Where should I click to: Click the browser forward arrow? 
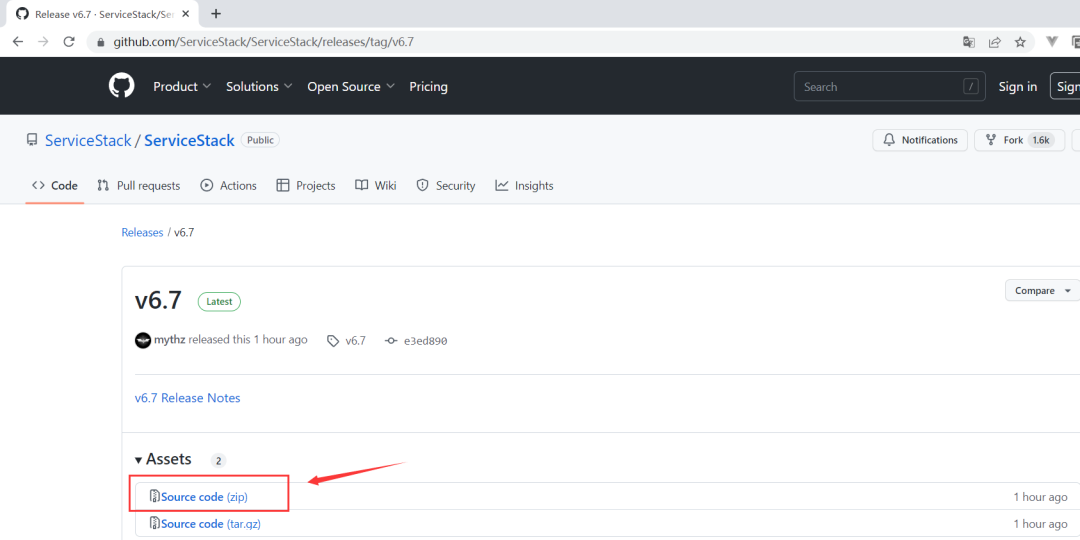[x=43, y=42]
